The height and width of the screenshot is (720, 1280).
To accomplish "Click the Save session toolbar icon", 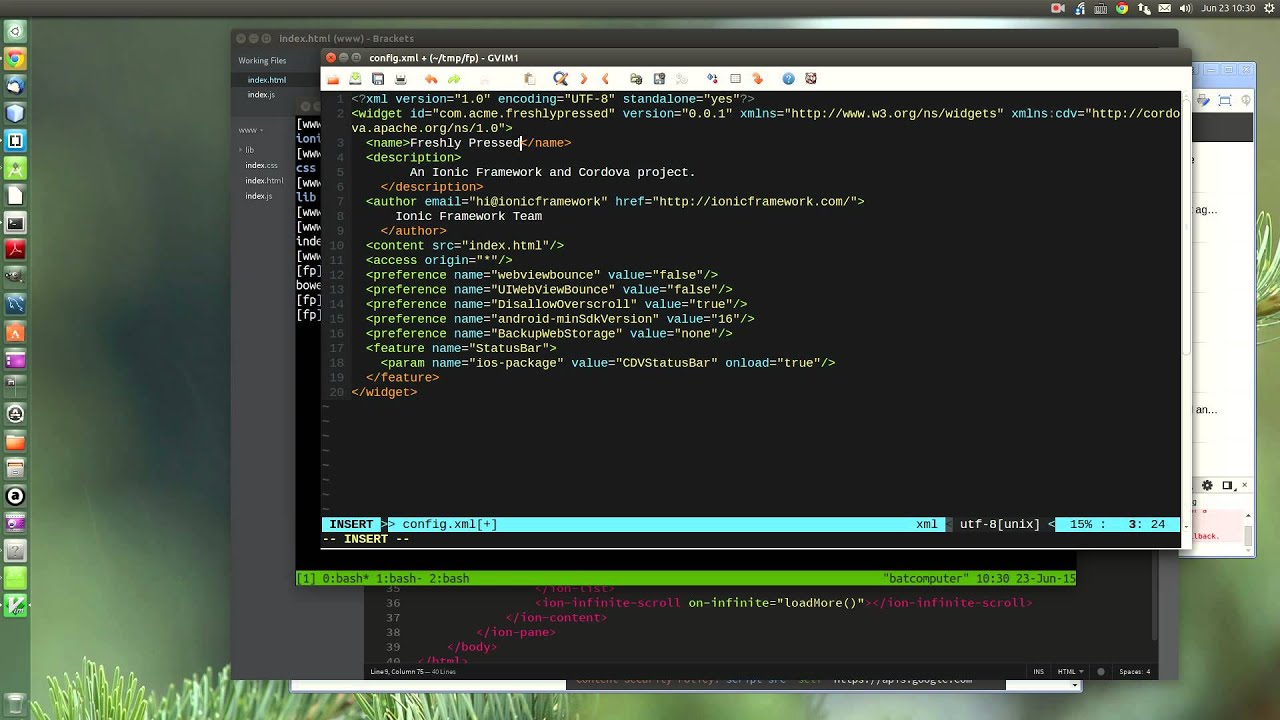I will (x=659, y=79).
